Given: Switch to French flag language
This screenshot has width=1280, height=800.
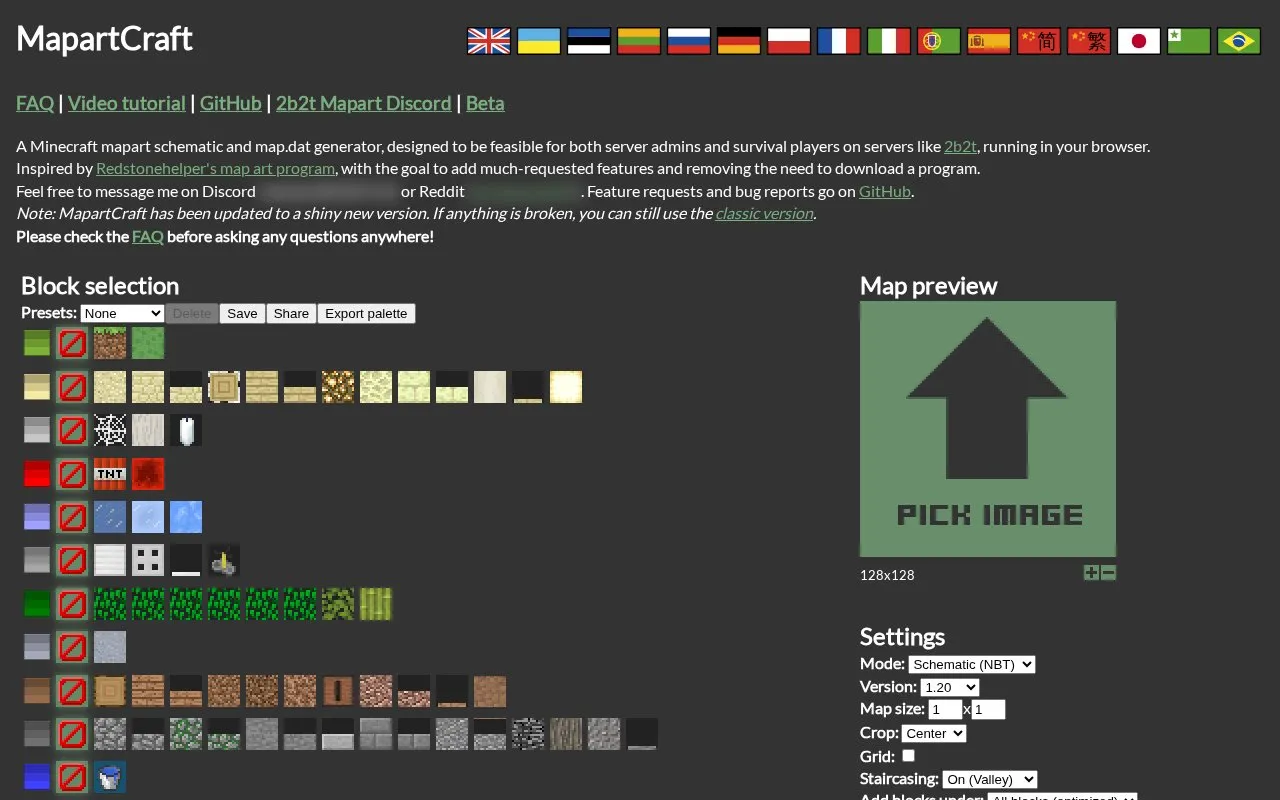Looking at the screenshot, I should tap(839, 41).
